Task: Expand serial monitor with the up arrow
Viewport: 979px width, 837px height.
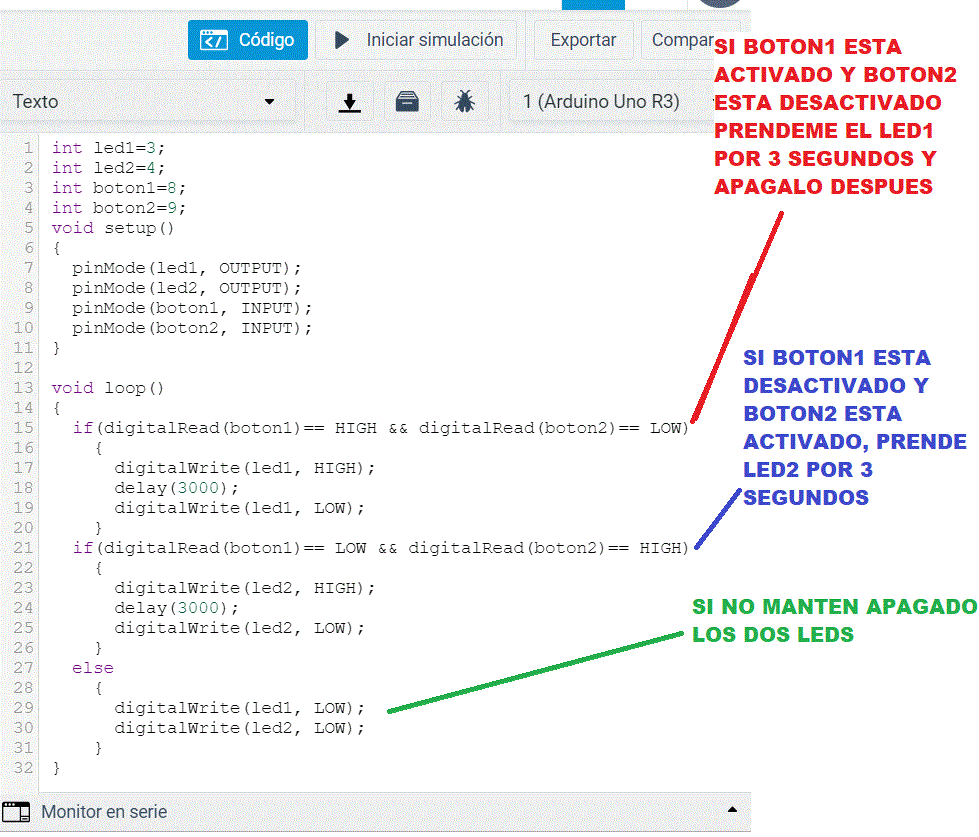Action: coord(732,810)
